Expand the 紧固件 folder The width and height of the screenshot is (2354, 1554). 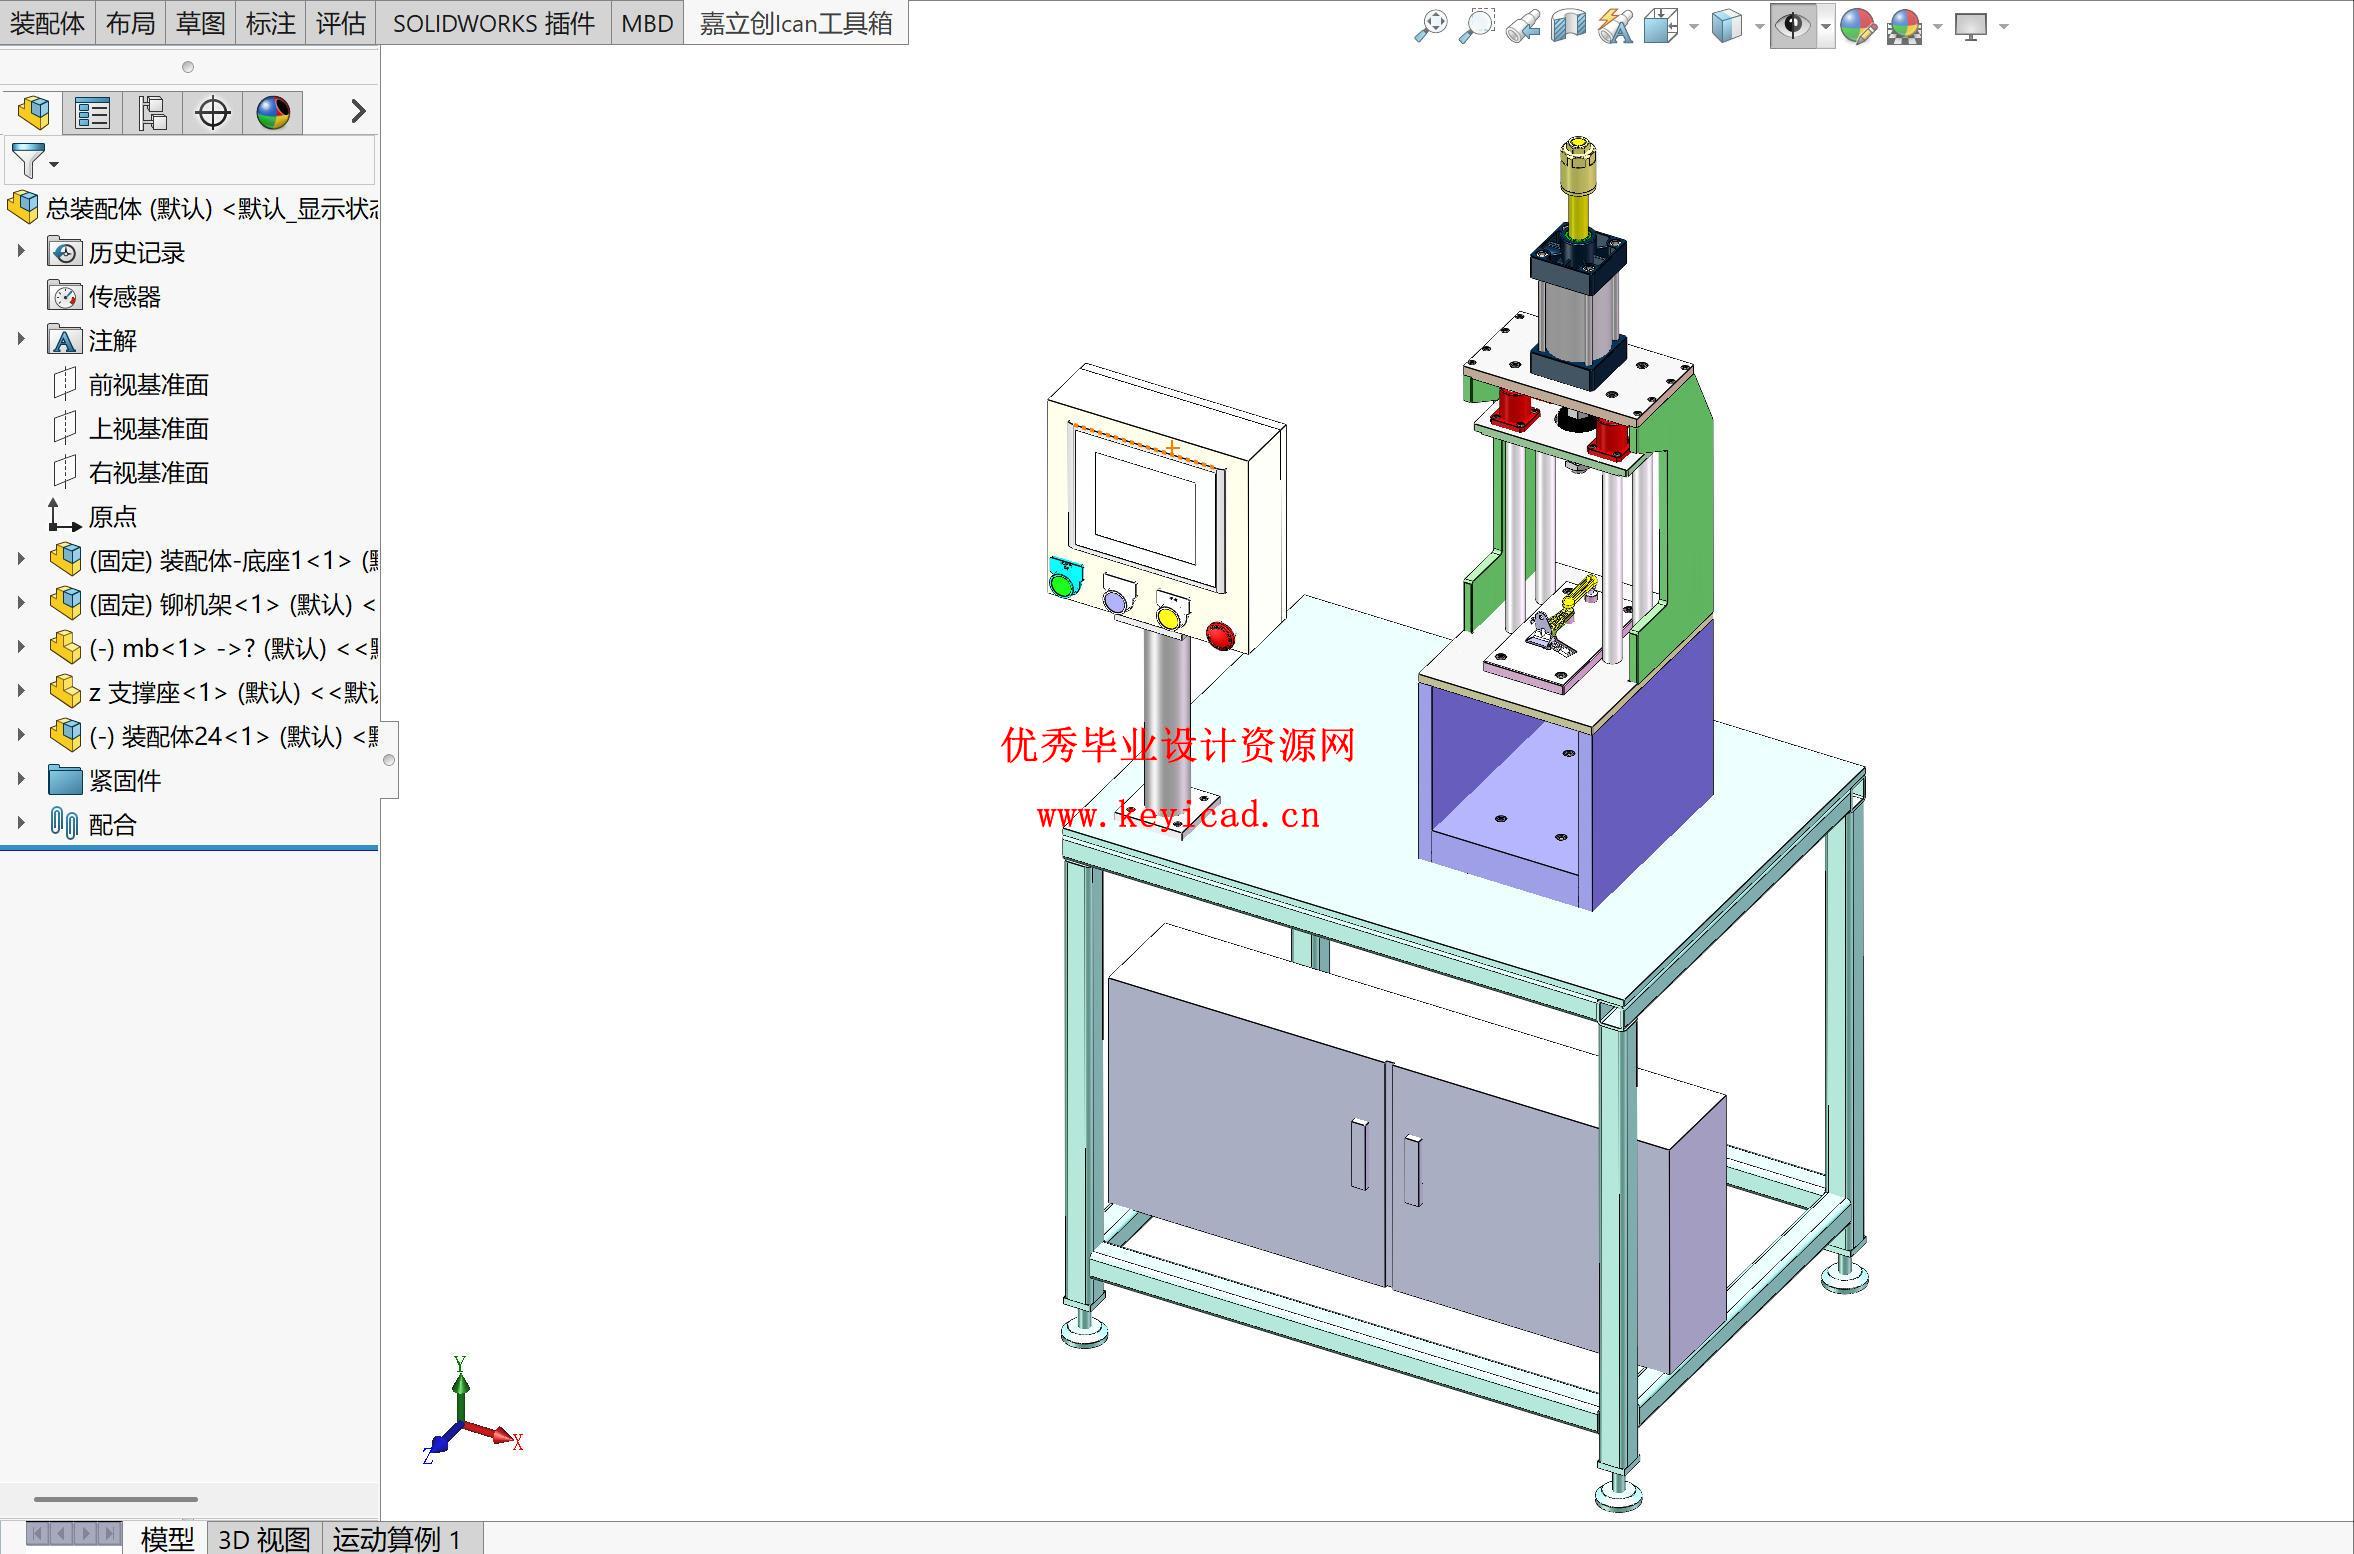(21, 779)
